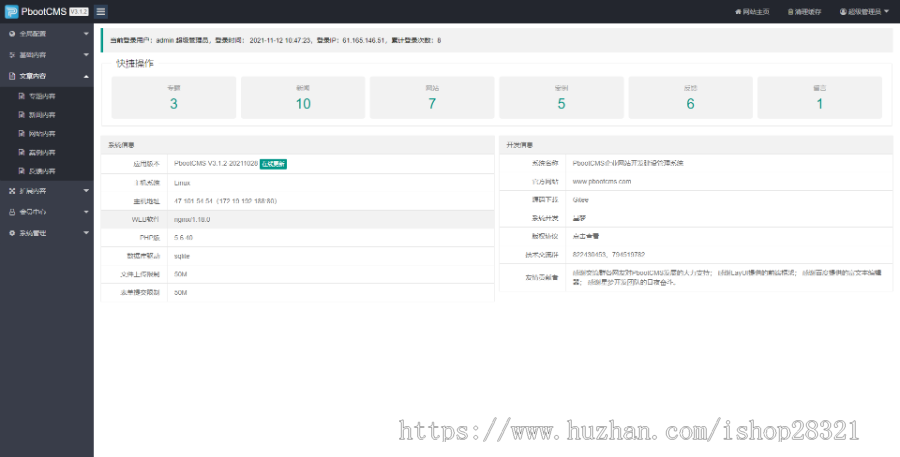Expand the 基础内容 menu arrow
900x457 pixels.
(x=86, y=55)
